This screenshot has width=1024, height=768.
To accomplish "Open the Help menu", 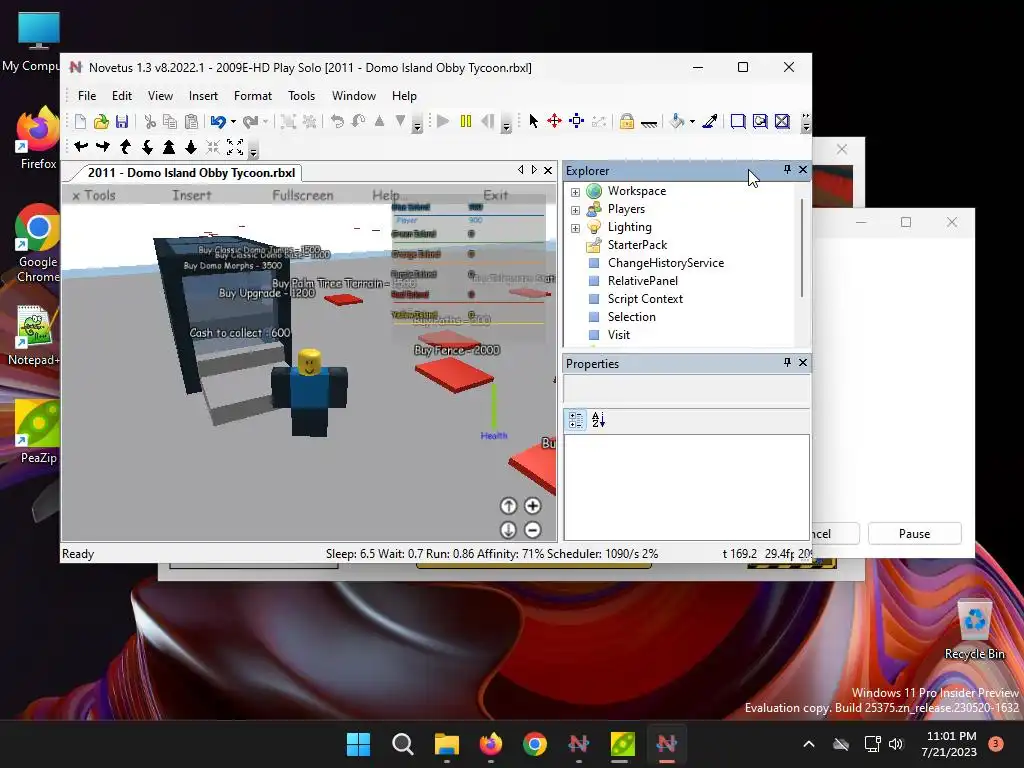I will click(x=404, y=95).
